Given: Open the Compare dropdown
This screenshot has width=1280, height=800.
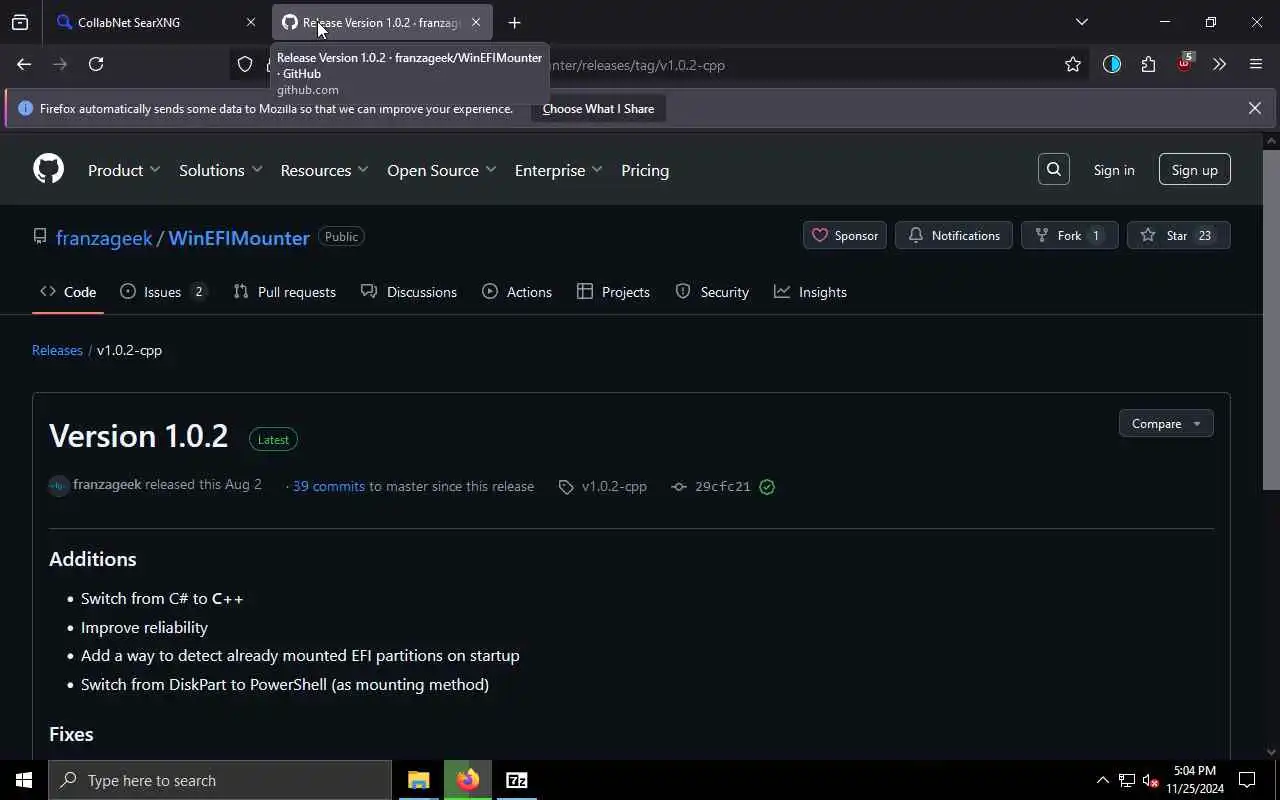Looking at the screenshot, I should tap(1166, 424).
